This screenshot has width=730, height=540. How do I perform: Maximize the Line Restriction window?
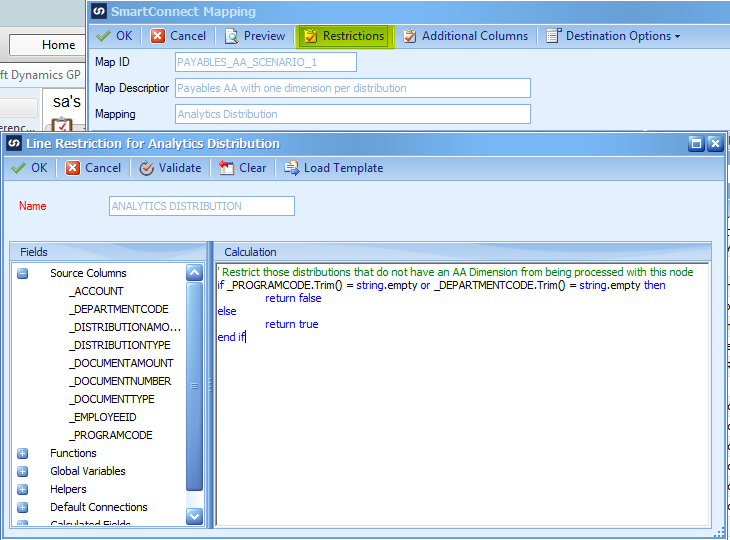click(x=696, y=143)
